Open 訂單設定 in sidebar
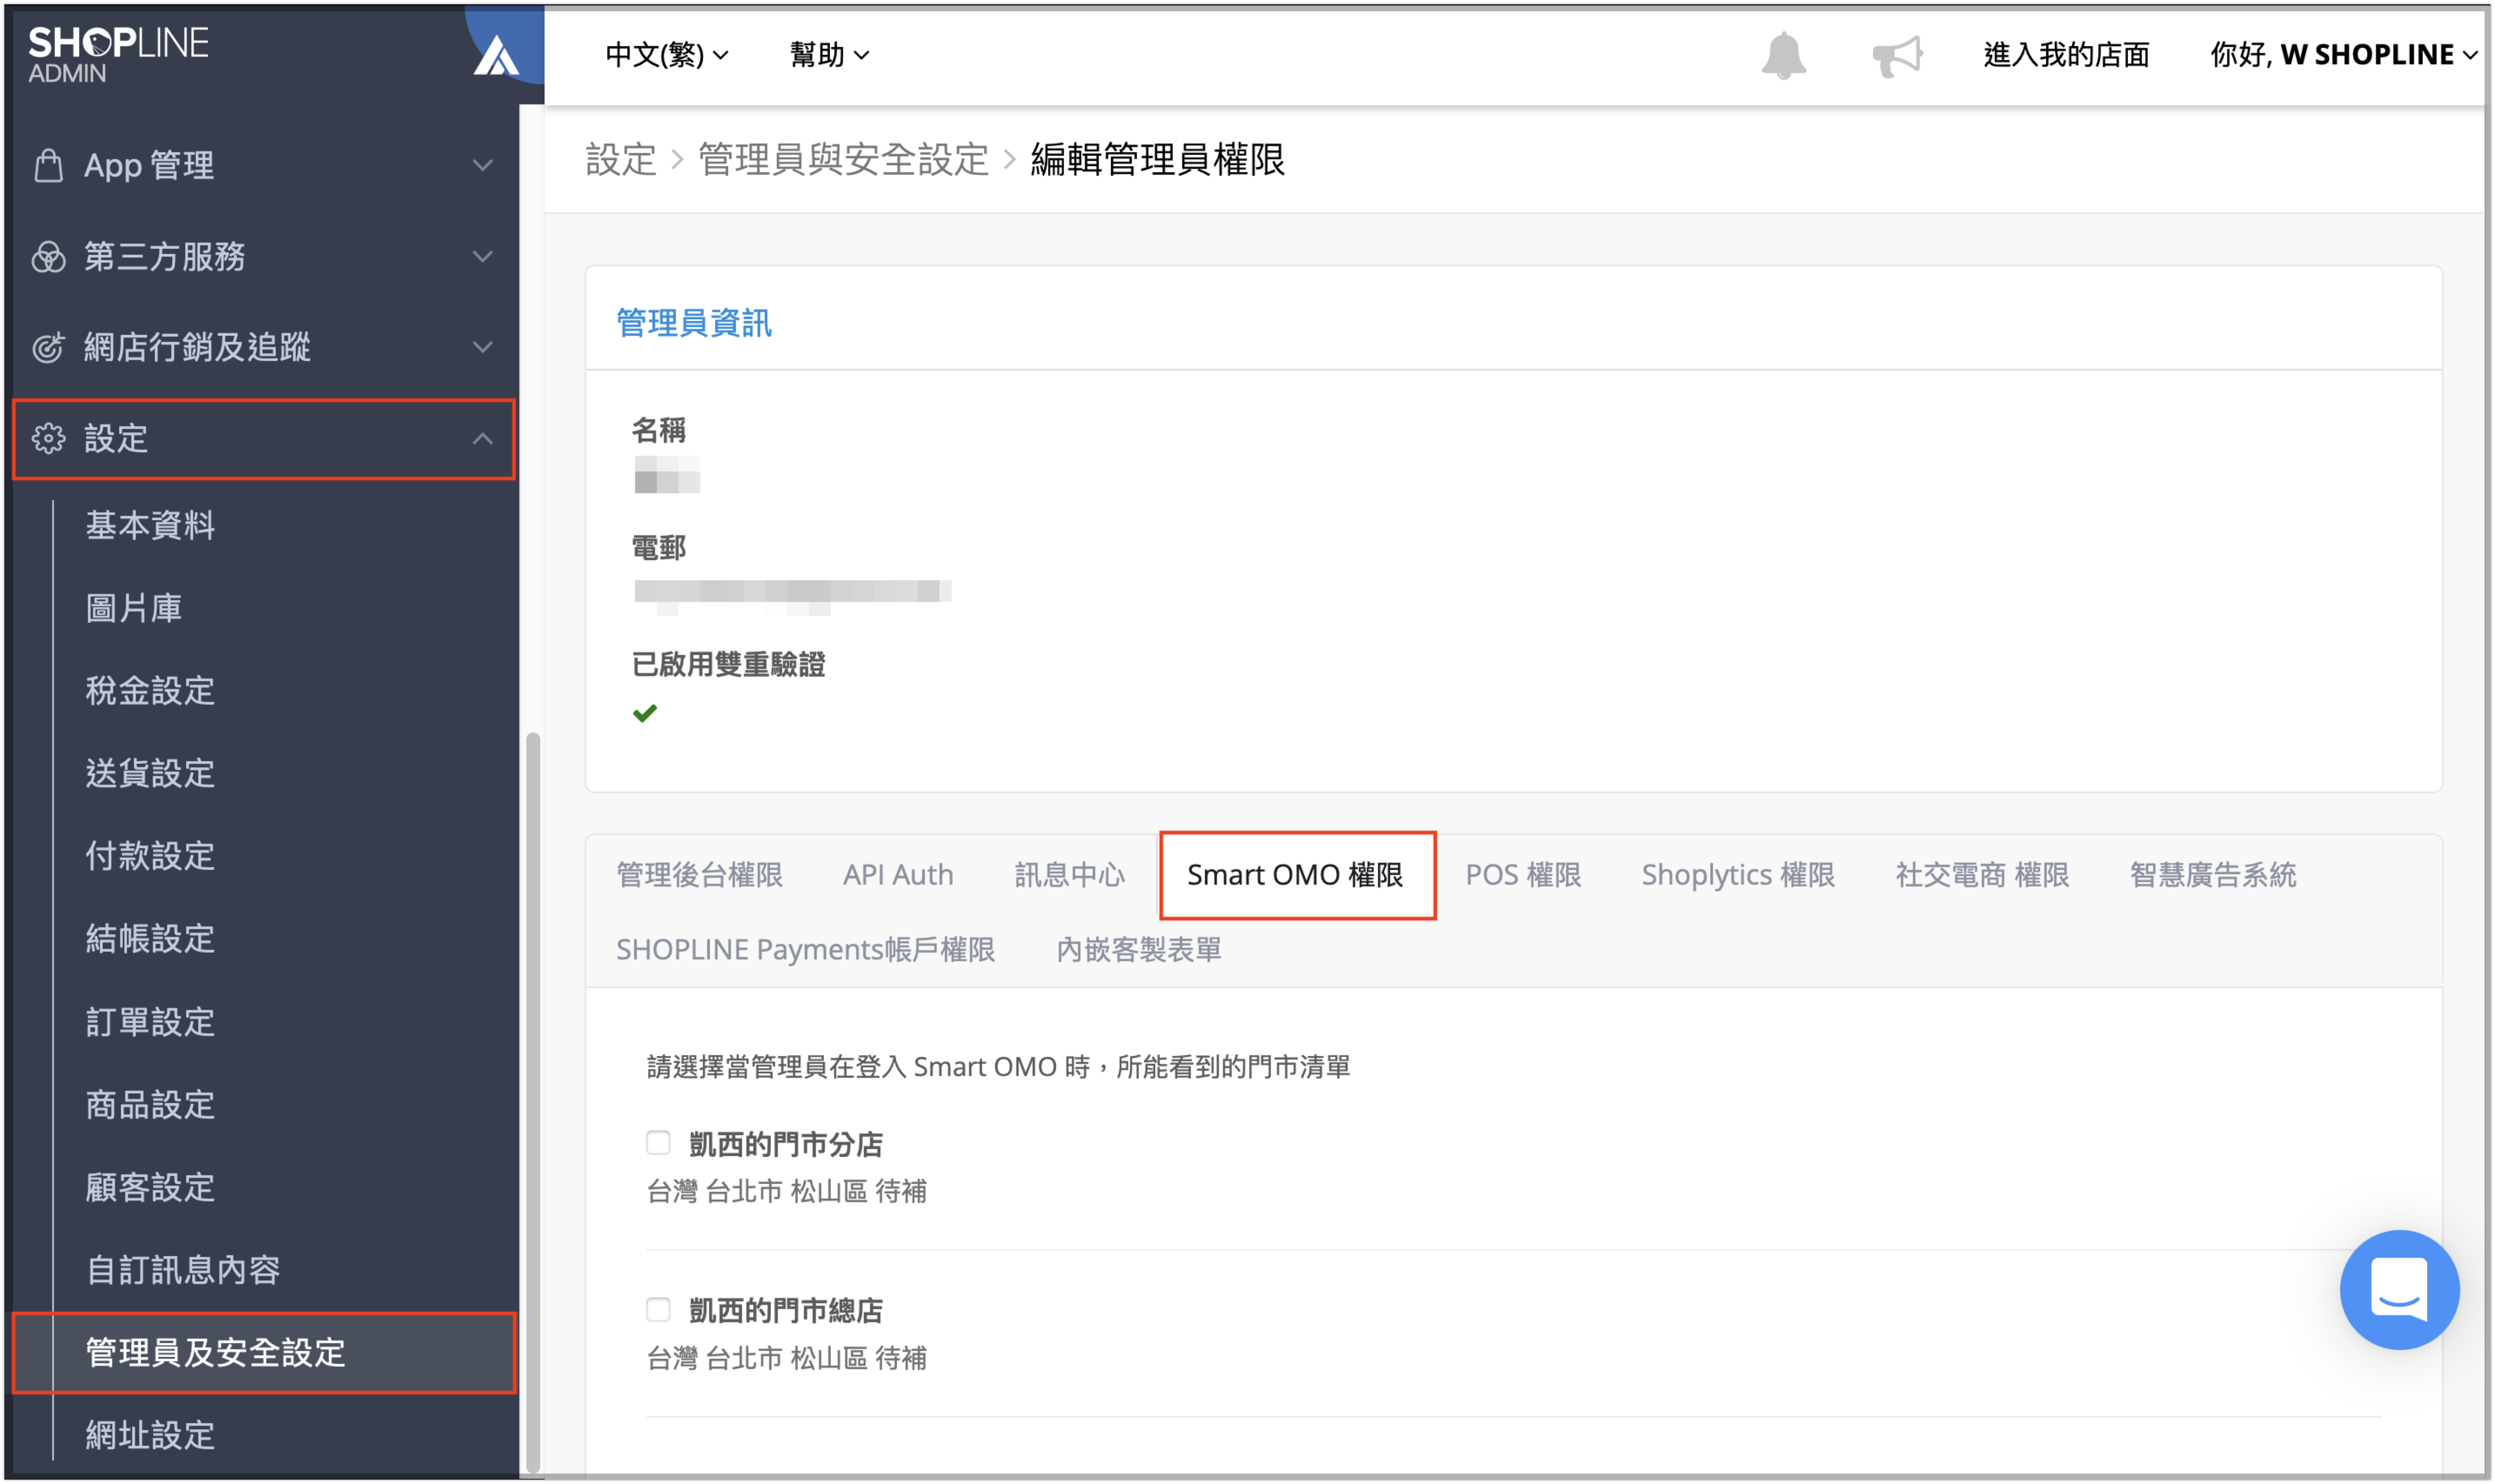 pyautogui.click(x=150, y=1022)
